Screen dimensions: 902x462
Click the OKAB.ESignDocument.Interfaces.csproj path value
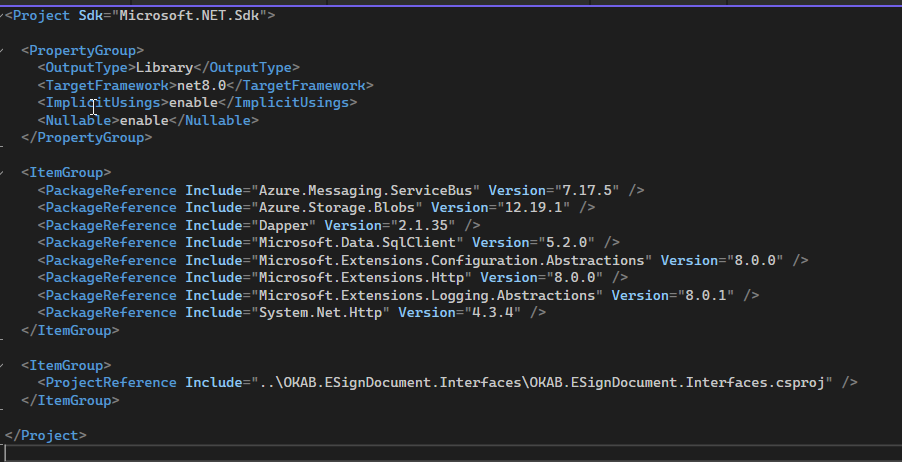coord(542,383)
